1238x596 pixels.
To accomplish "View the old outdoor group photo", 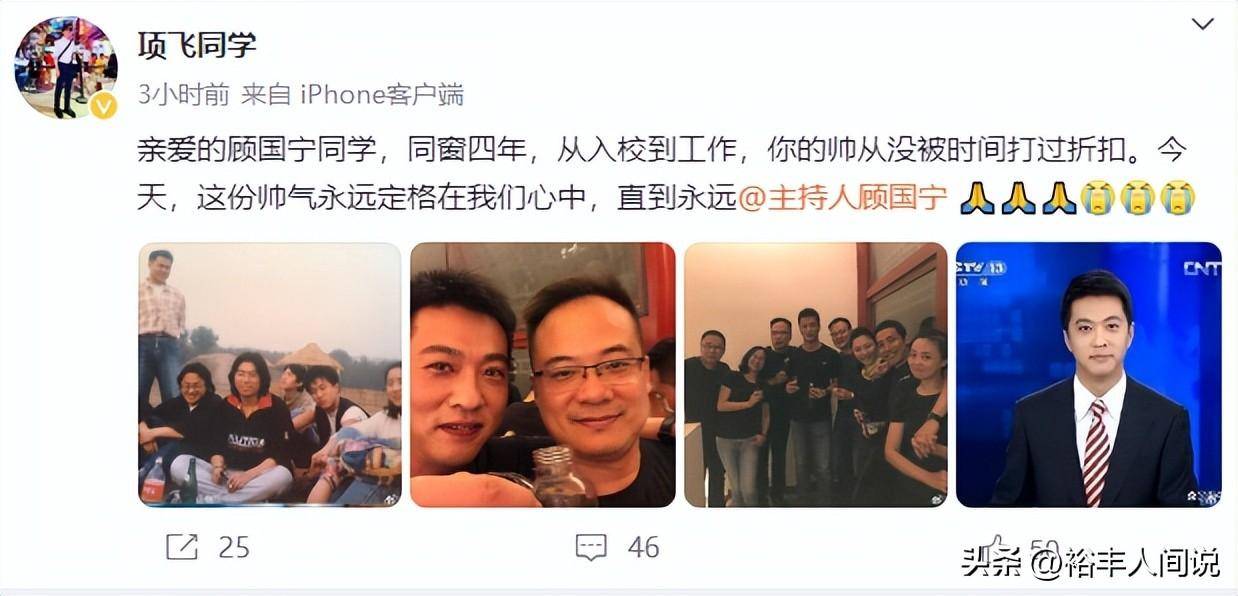I will tap(270, 374).
